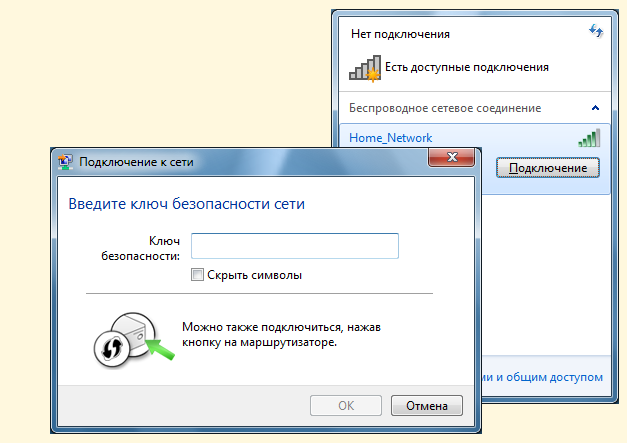
Task: Click the available connections signal icon
Action: click(361, 67)
